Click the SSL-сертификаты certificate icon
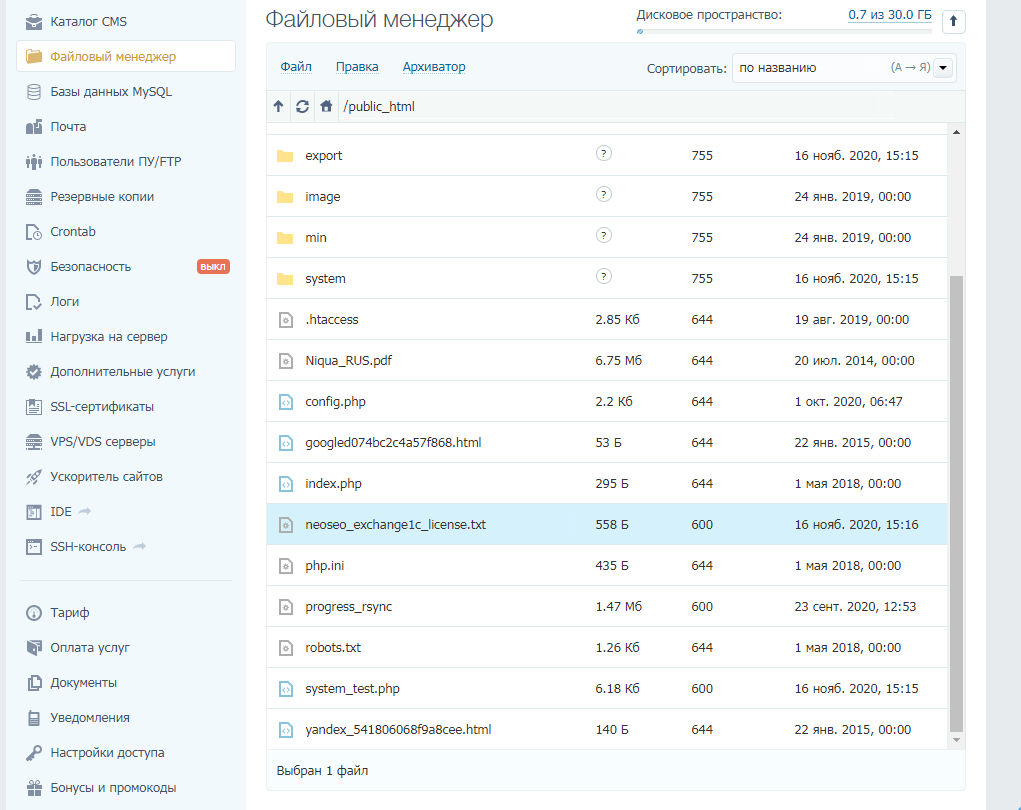This screenshot has height=810, width=1021. [34, 407]
